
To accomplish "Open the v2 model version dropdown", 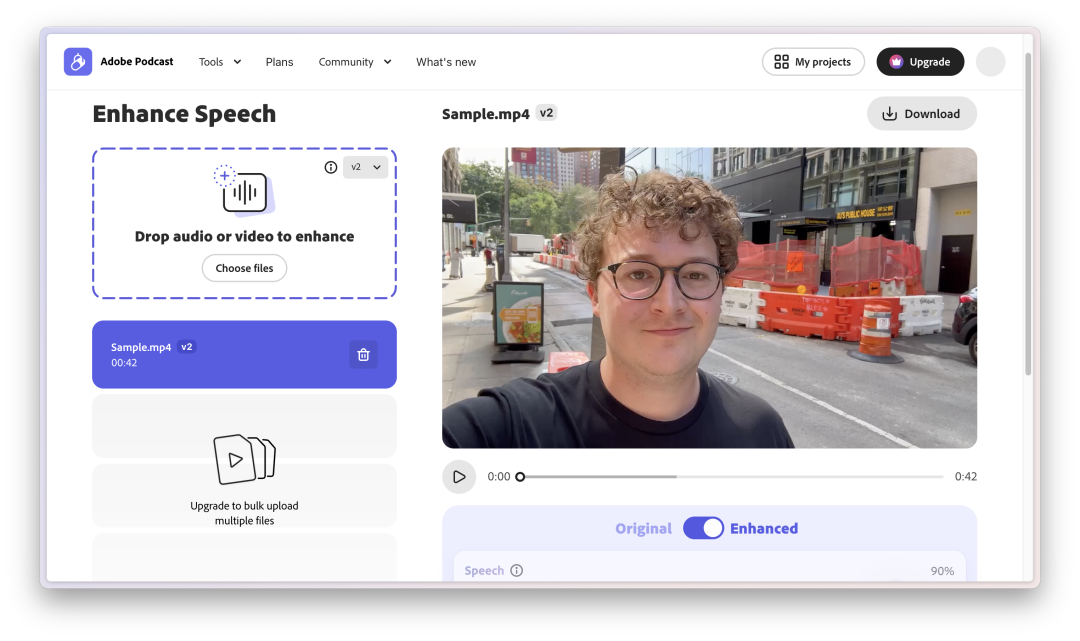I will 365,167.
